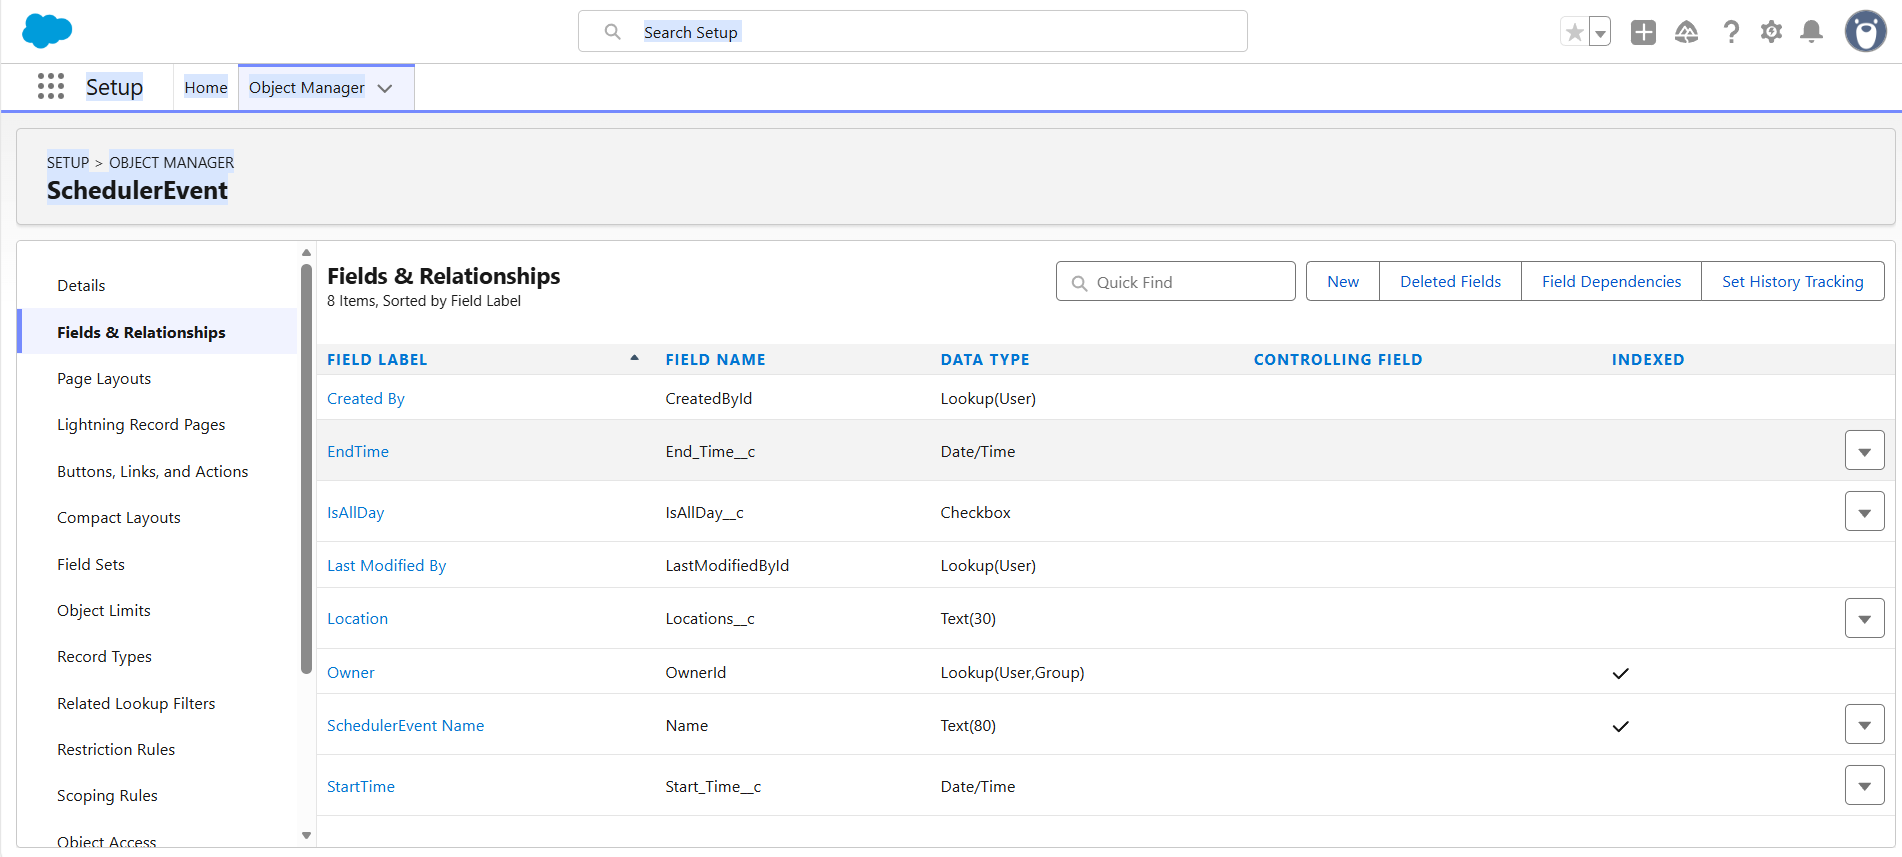Screen dimensions: 1902x857
Task: Open Deleted Fields
Action: (1451, 282)
